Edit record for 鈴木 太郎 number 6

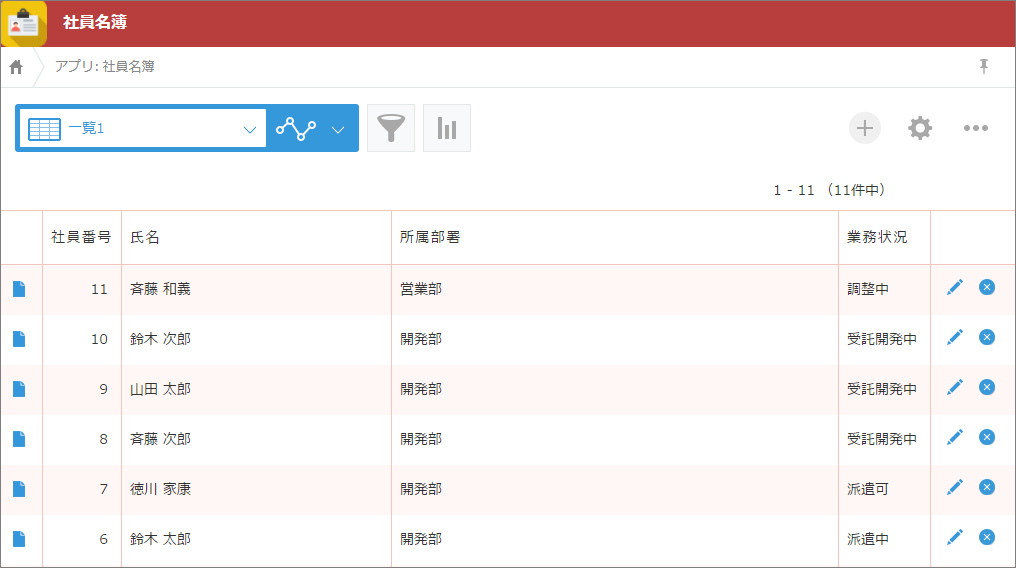tap(955, 538)
